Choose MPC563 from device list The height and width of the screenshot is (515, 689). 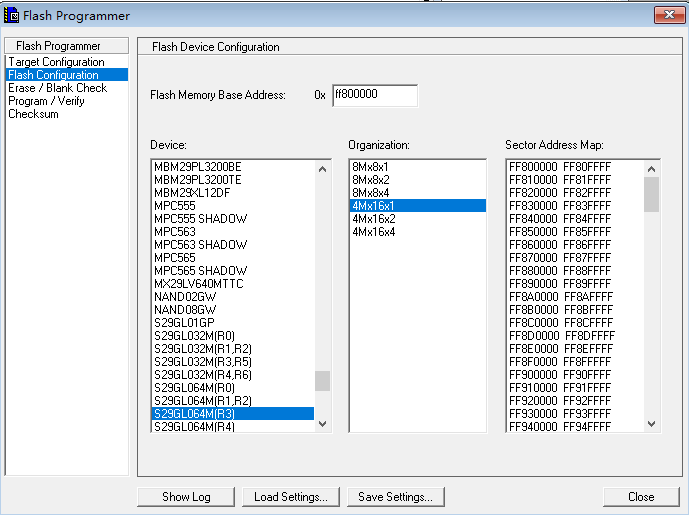pyautogui.click(x=233, y=232)
